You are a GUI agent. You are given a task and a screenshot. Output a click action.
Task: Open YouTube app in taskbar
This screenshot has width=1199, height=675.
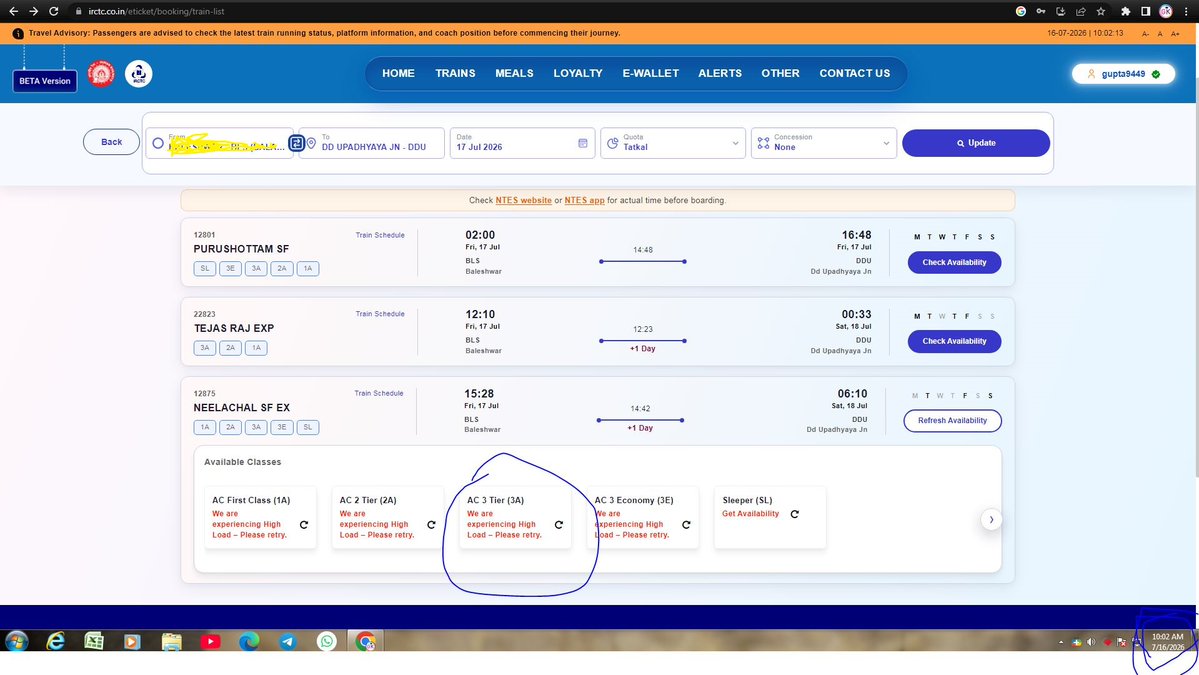(x=210, y=641)
